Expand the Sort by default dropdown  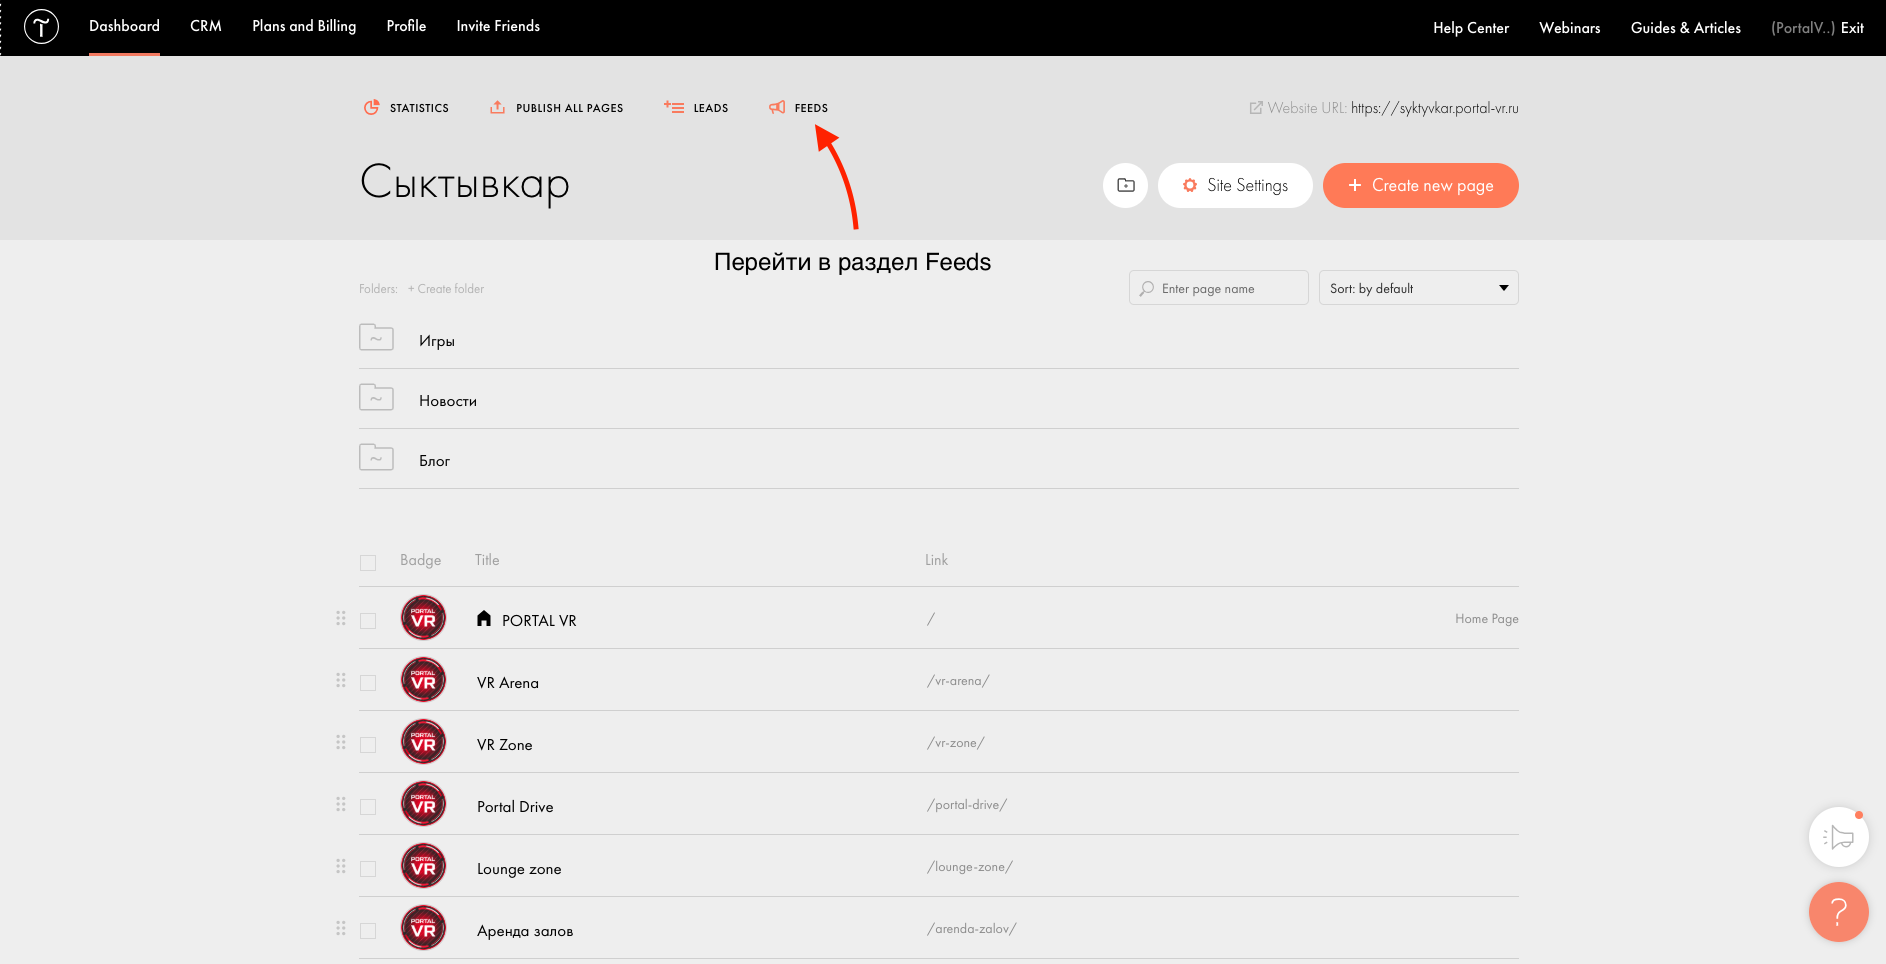[x=1418, y=288]
